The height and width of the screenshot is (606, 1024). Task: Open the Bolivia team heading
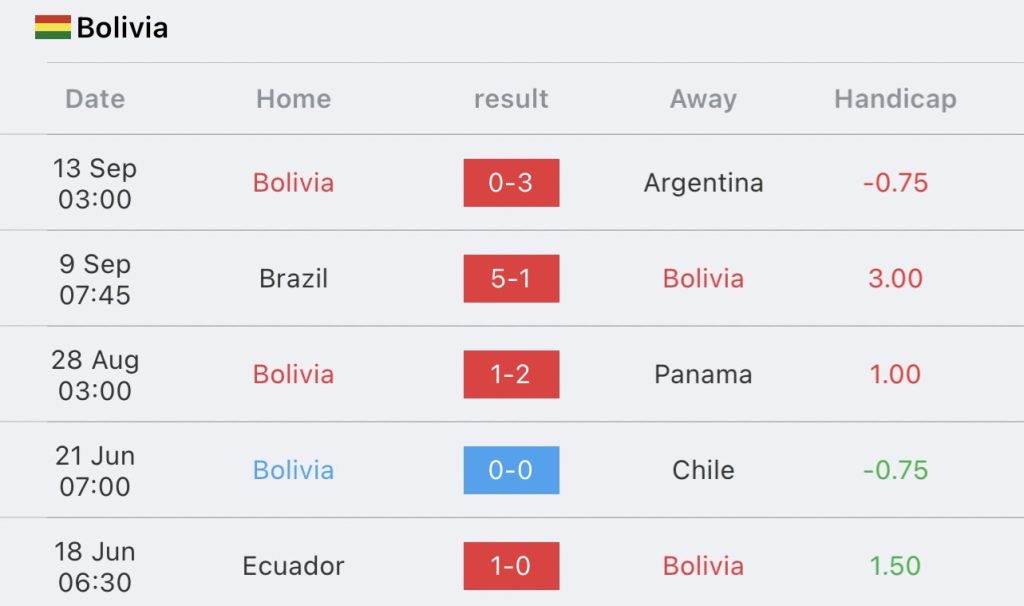[122, 28]
